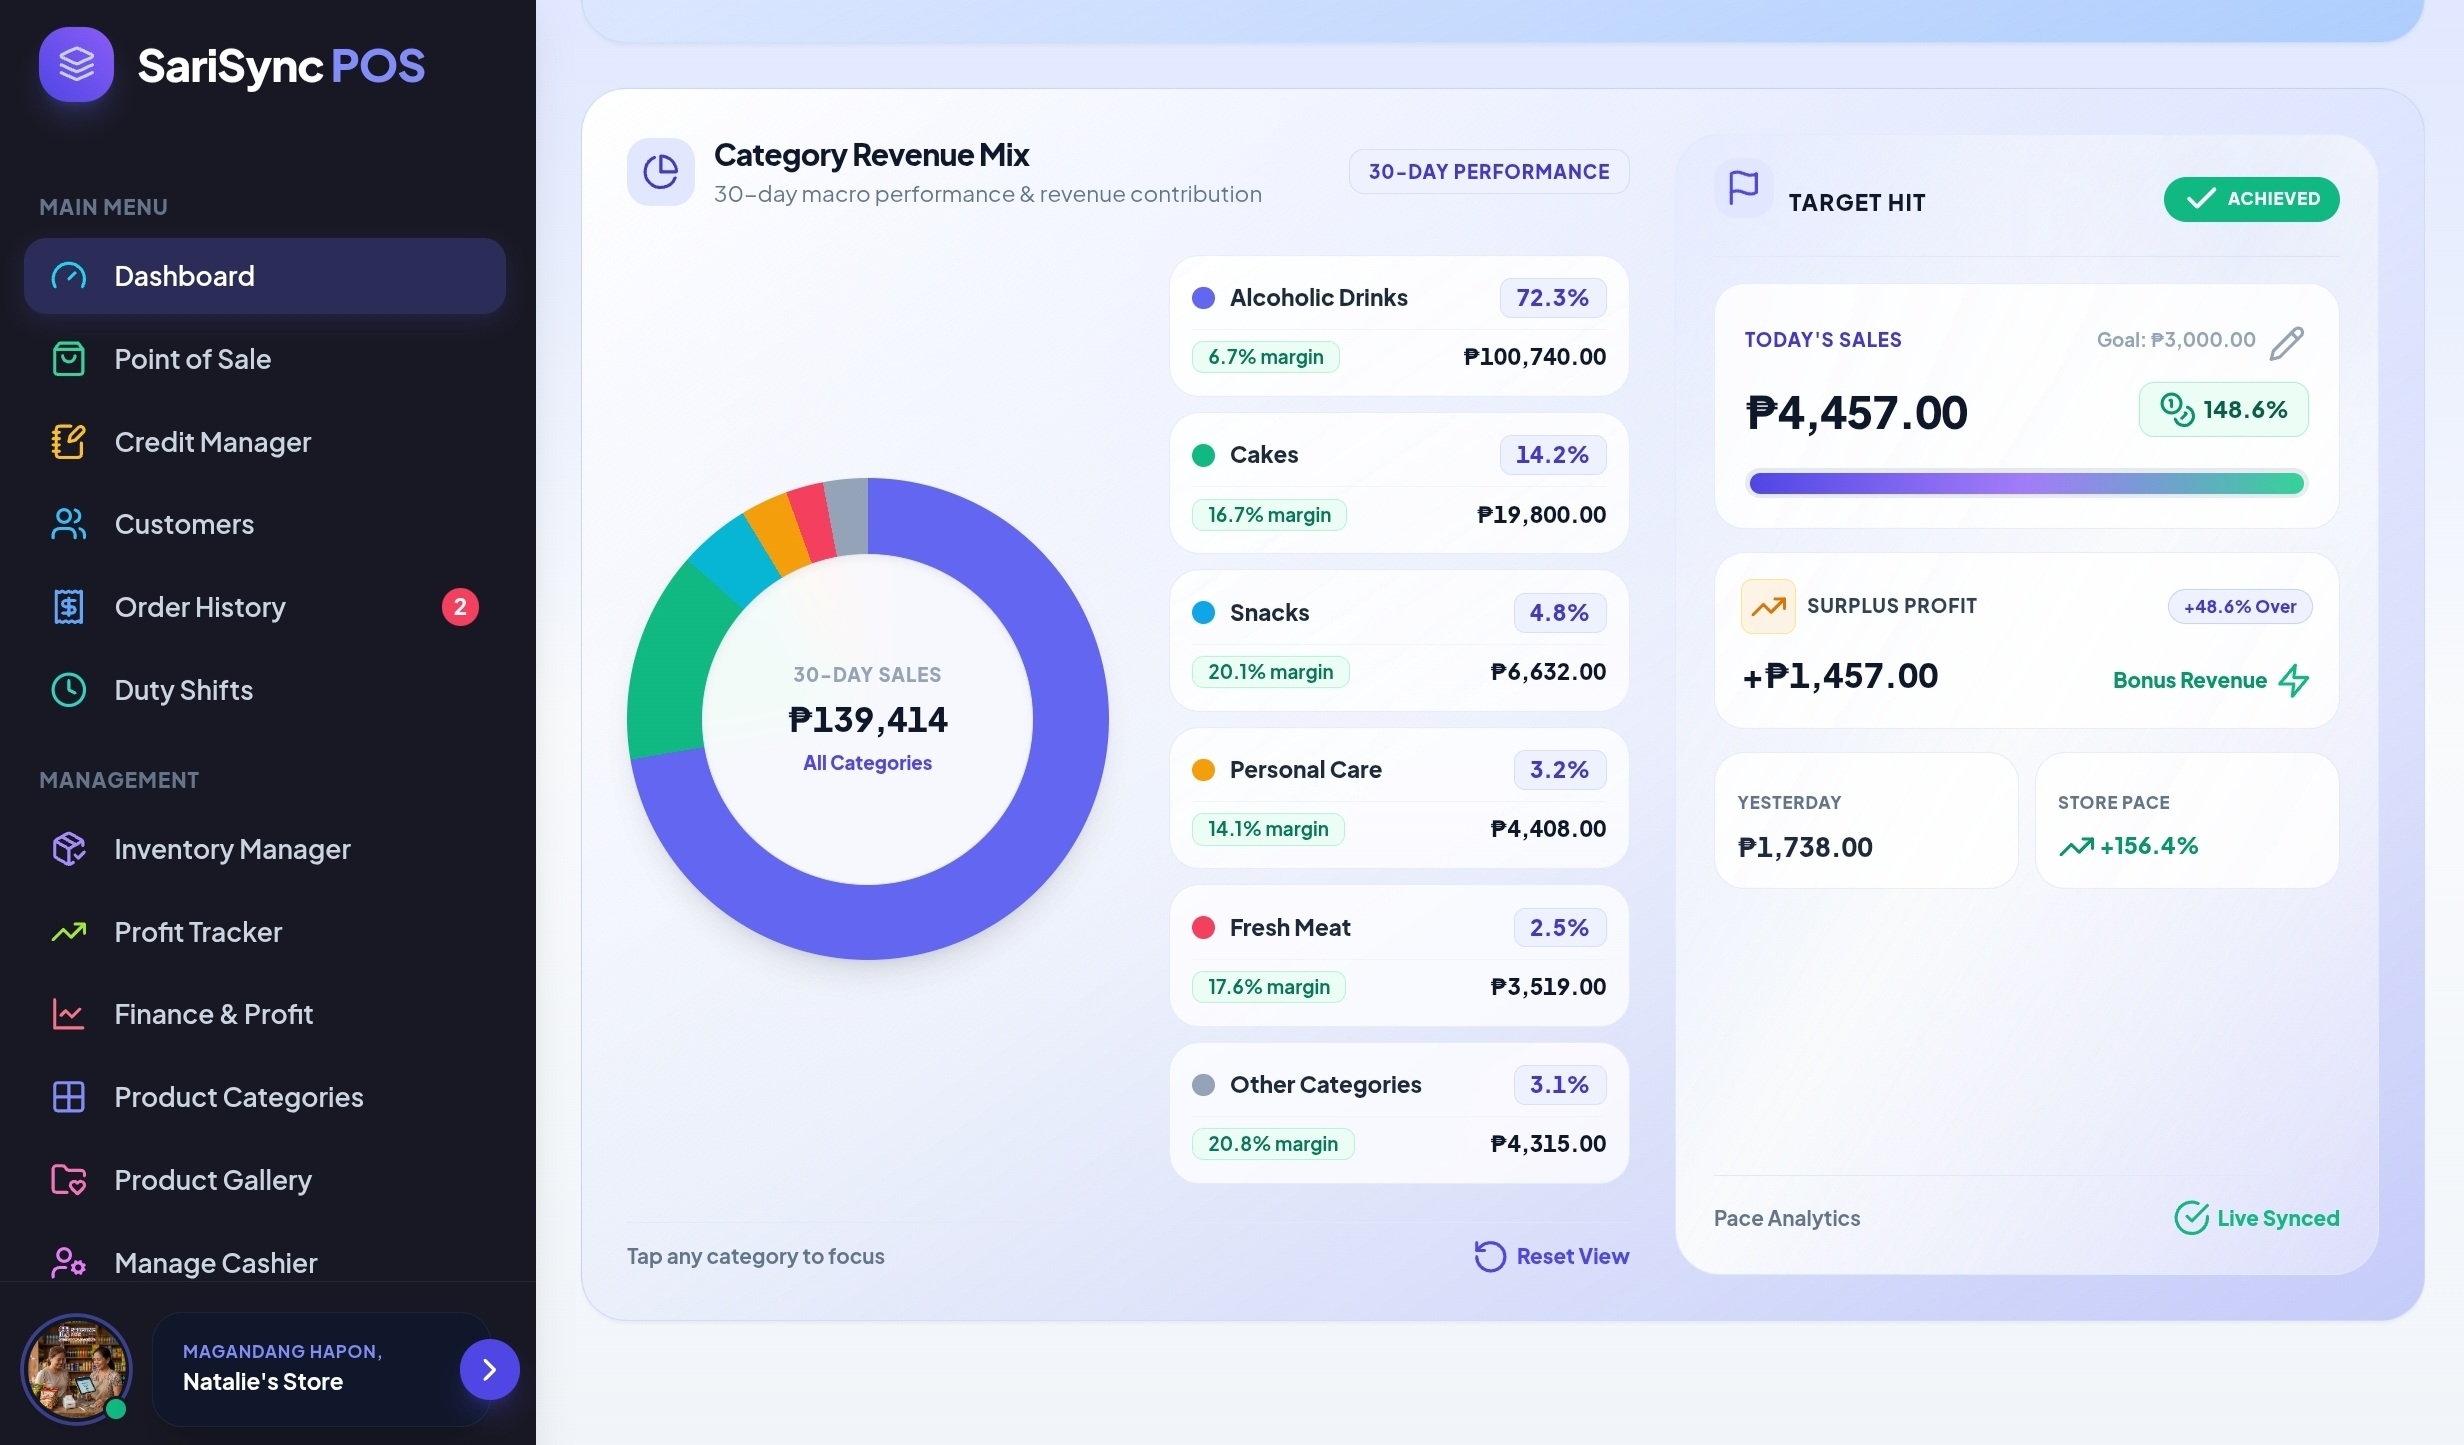Click the Order History notification badge 2
Viewport: 2464px width, 1445px height.
[460, 607]
